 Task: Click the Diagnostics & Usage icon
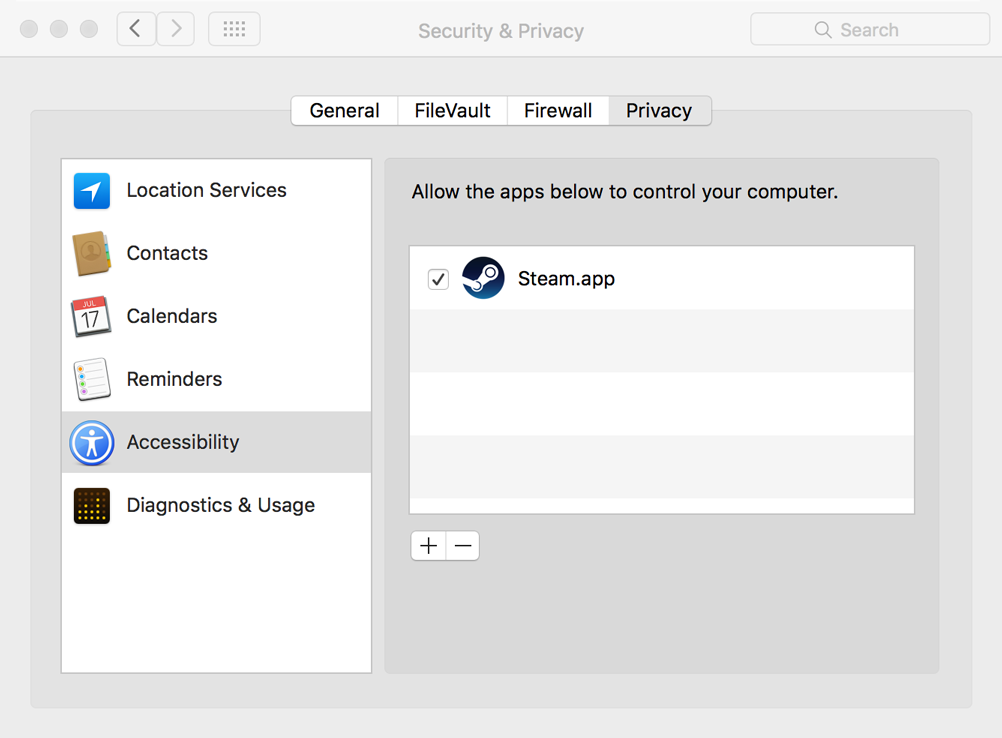pyautogui.click(x=91, y=505)
